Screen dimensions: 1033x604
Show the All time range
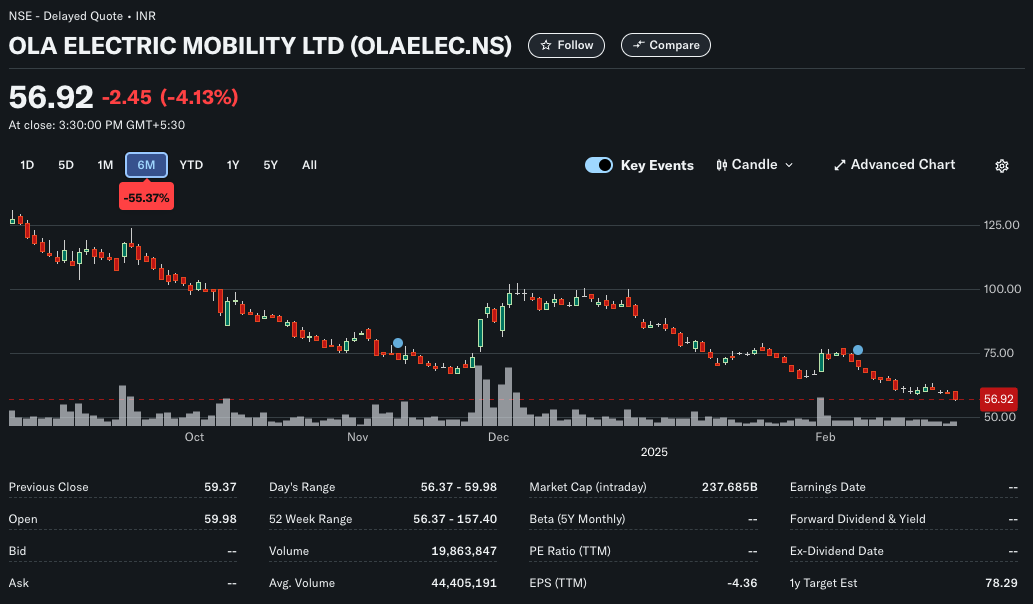(x=310, y=165)
